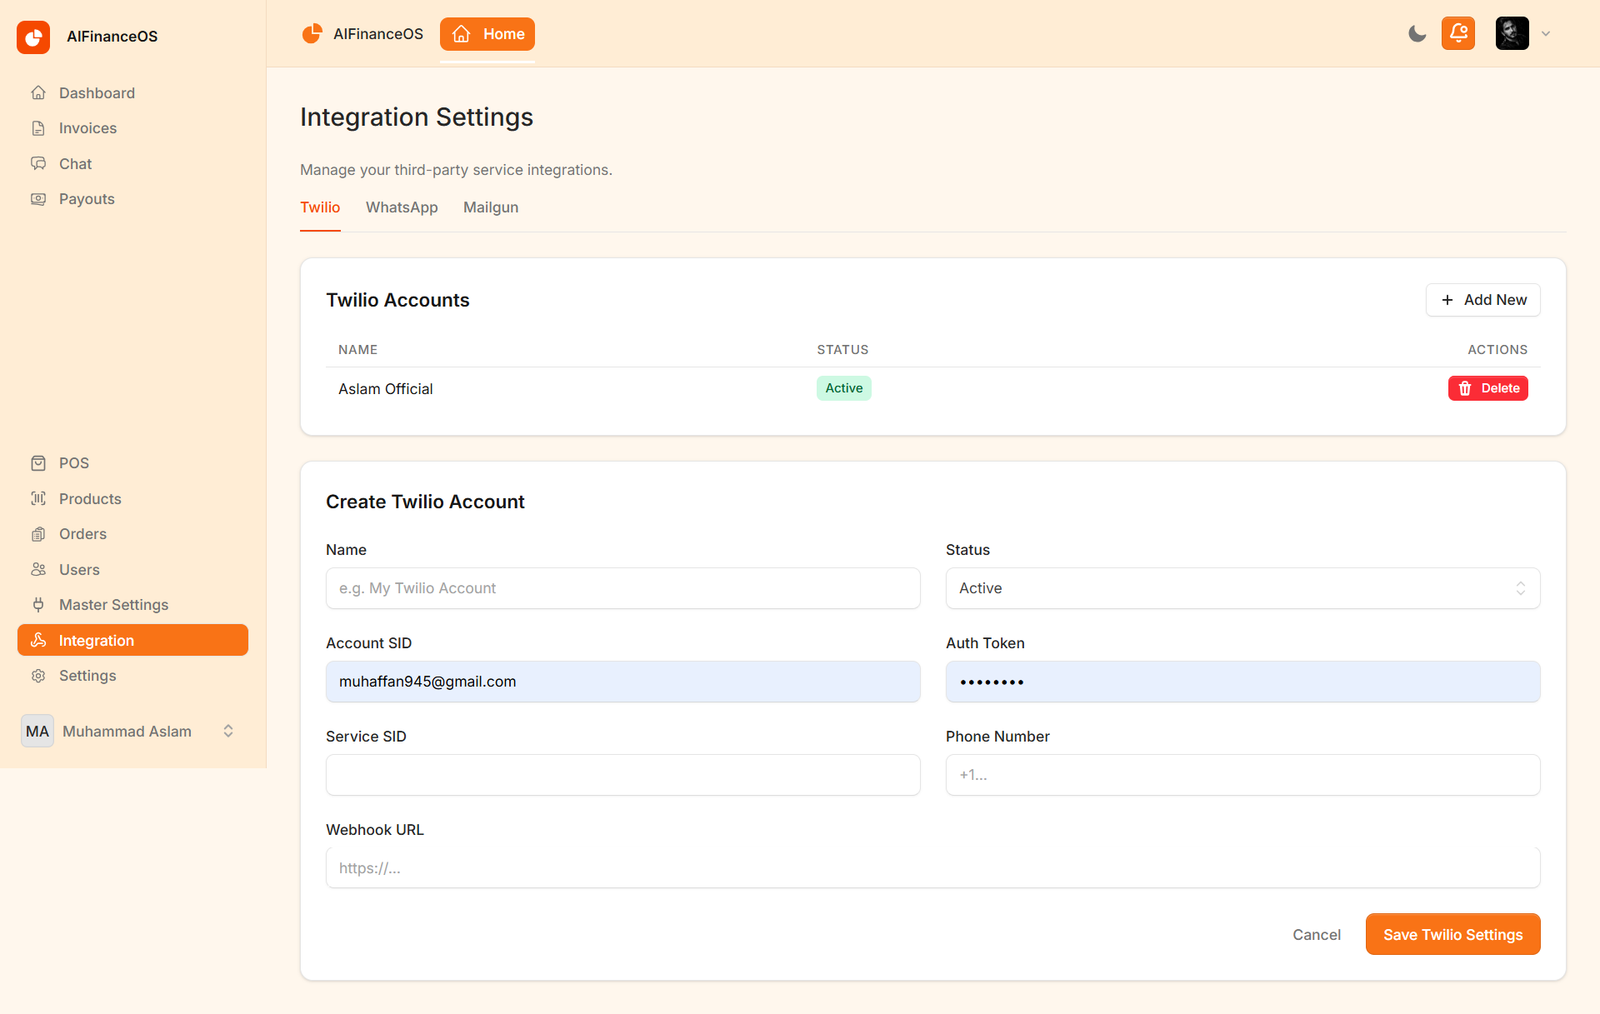Click the Cancel button
Viewport: 1600px width, 1014px height.
[x=1316, y=935]
